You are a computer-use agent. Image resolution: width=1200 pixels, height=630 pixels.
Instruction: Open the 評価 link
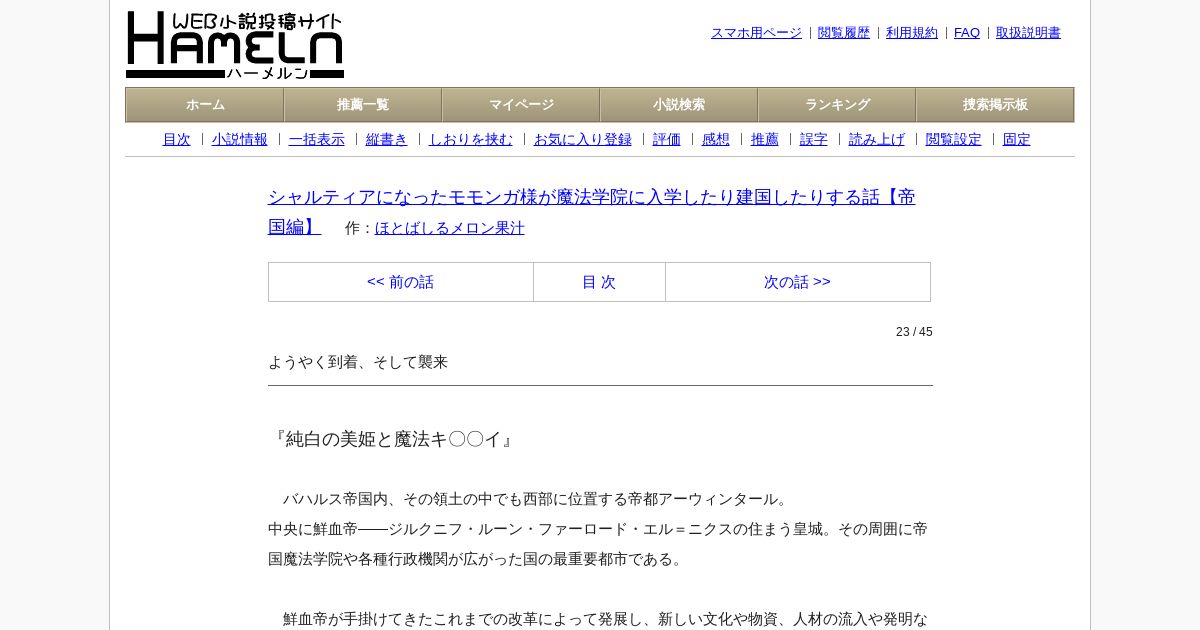[667, 140]
